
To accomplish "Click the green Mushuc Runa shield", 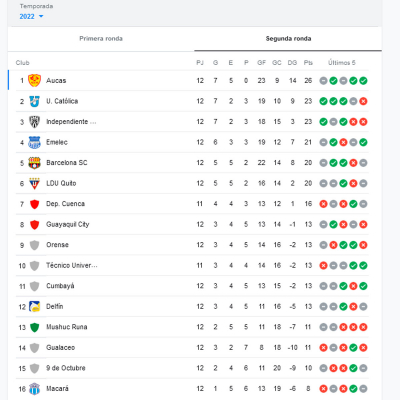I will click(x=34, y=327).
